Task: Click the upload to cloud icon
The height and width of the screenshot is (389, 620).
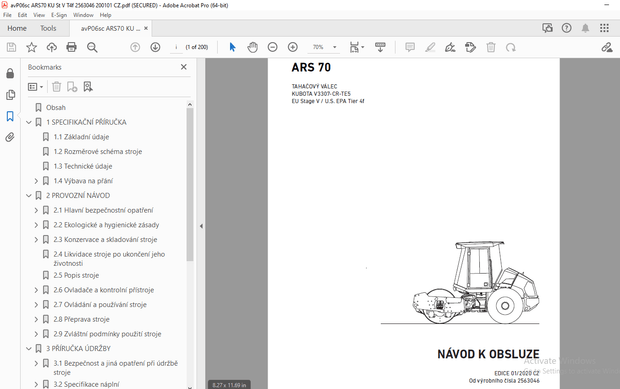Action: 51,47
